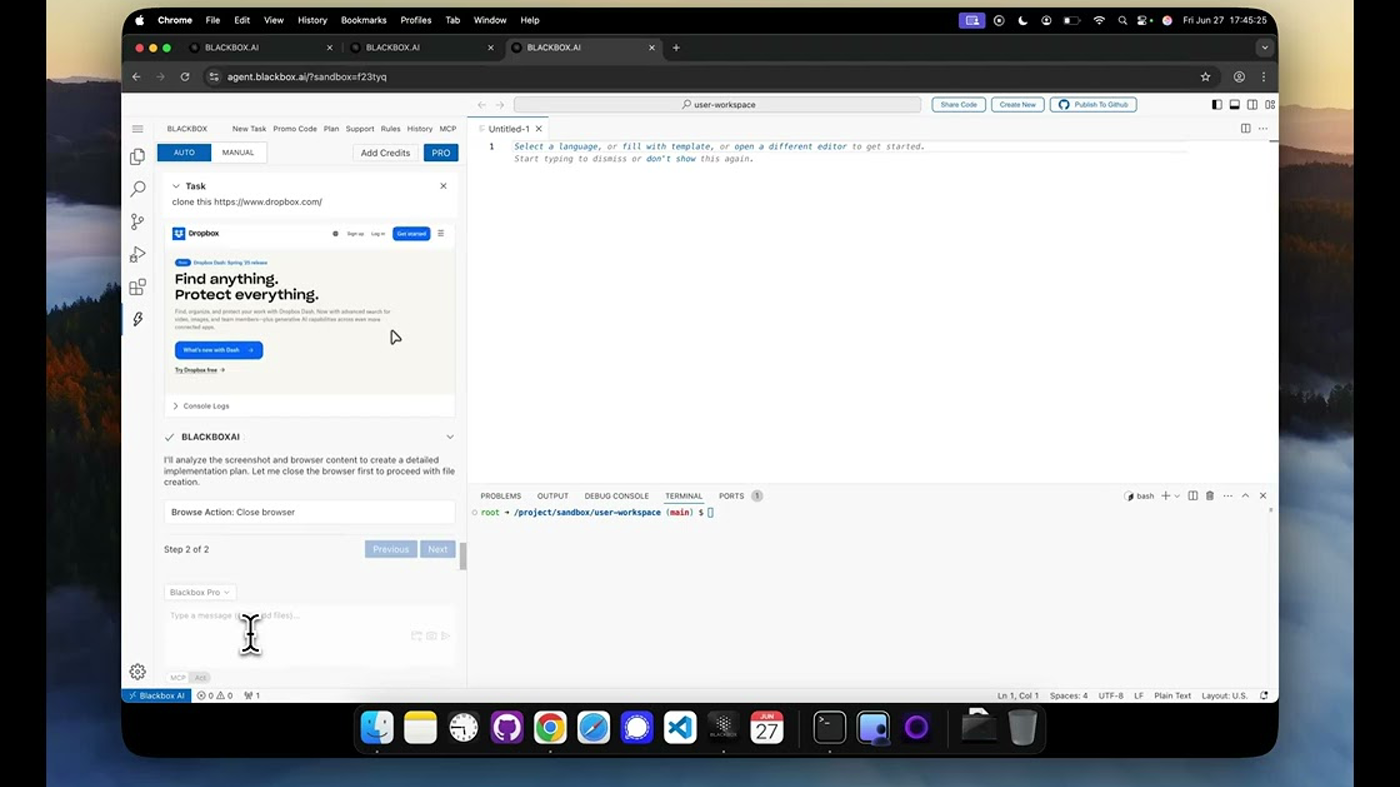Click the Publish To Github button
Viewport: 1400px width, 787px height.
1093,105
